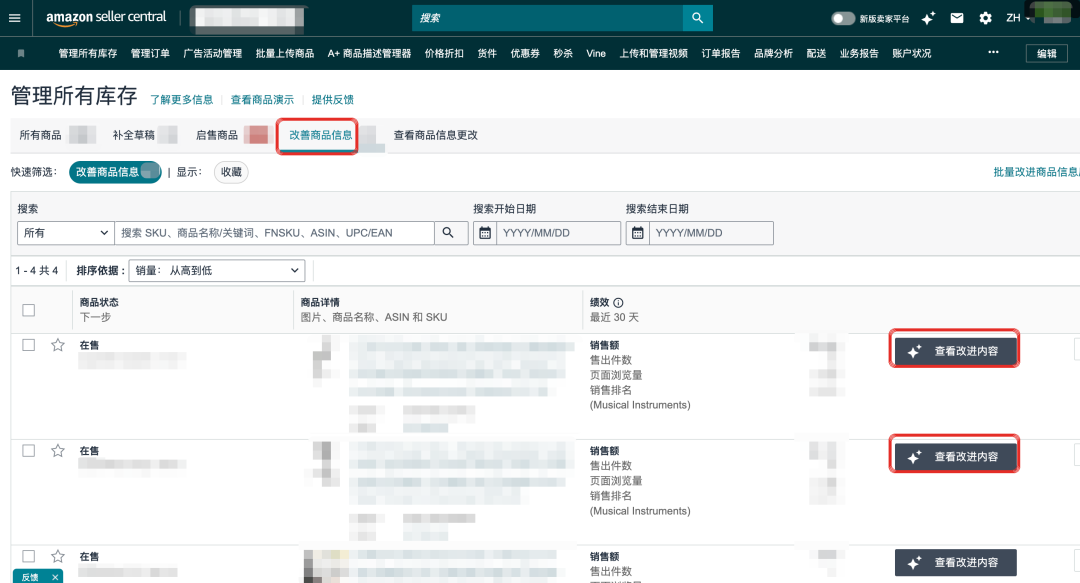Click 查看改进内容 for the second product
This screenshot has width=1080, height=583.
tap(955, 457)
